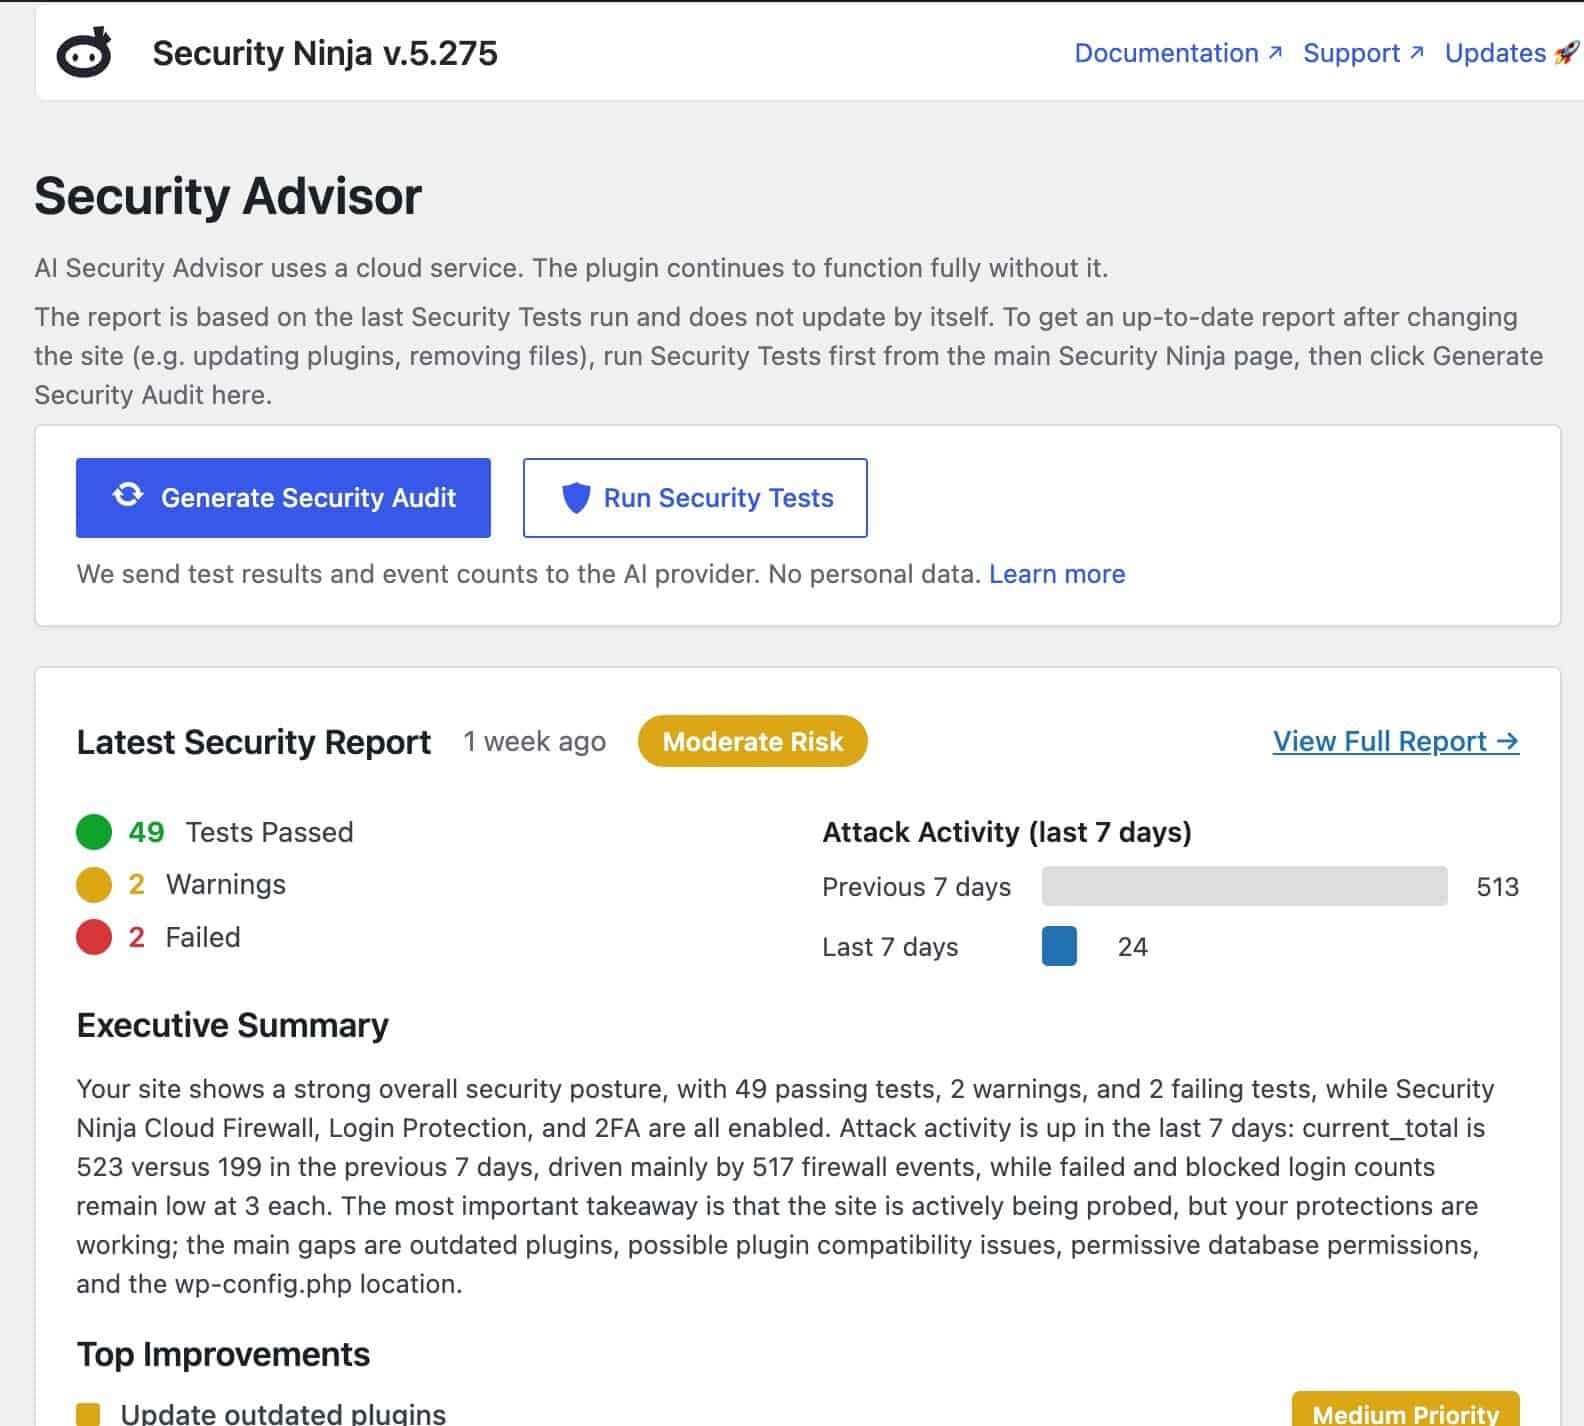Click the green Tests Passed status dot

click(94, 832)
